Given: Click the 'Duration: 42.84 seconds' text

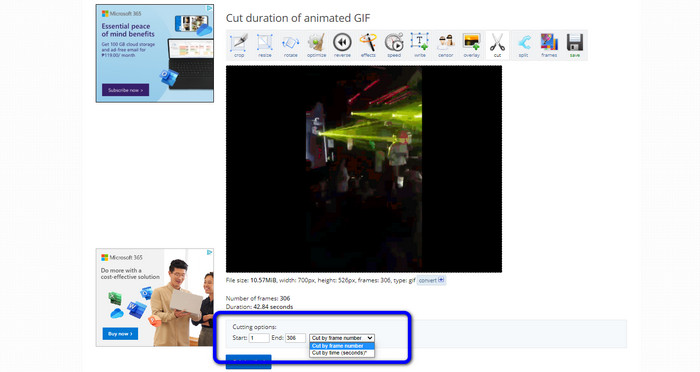Looking at the screenshot, I should point(259,307).
